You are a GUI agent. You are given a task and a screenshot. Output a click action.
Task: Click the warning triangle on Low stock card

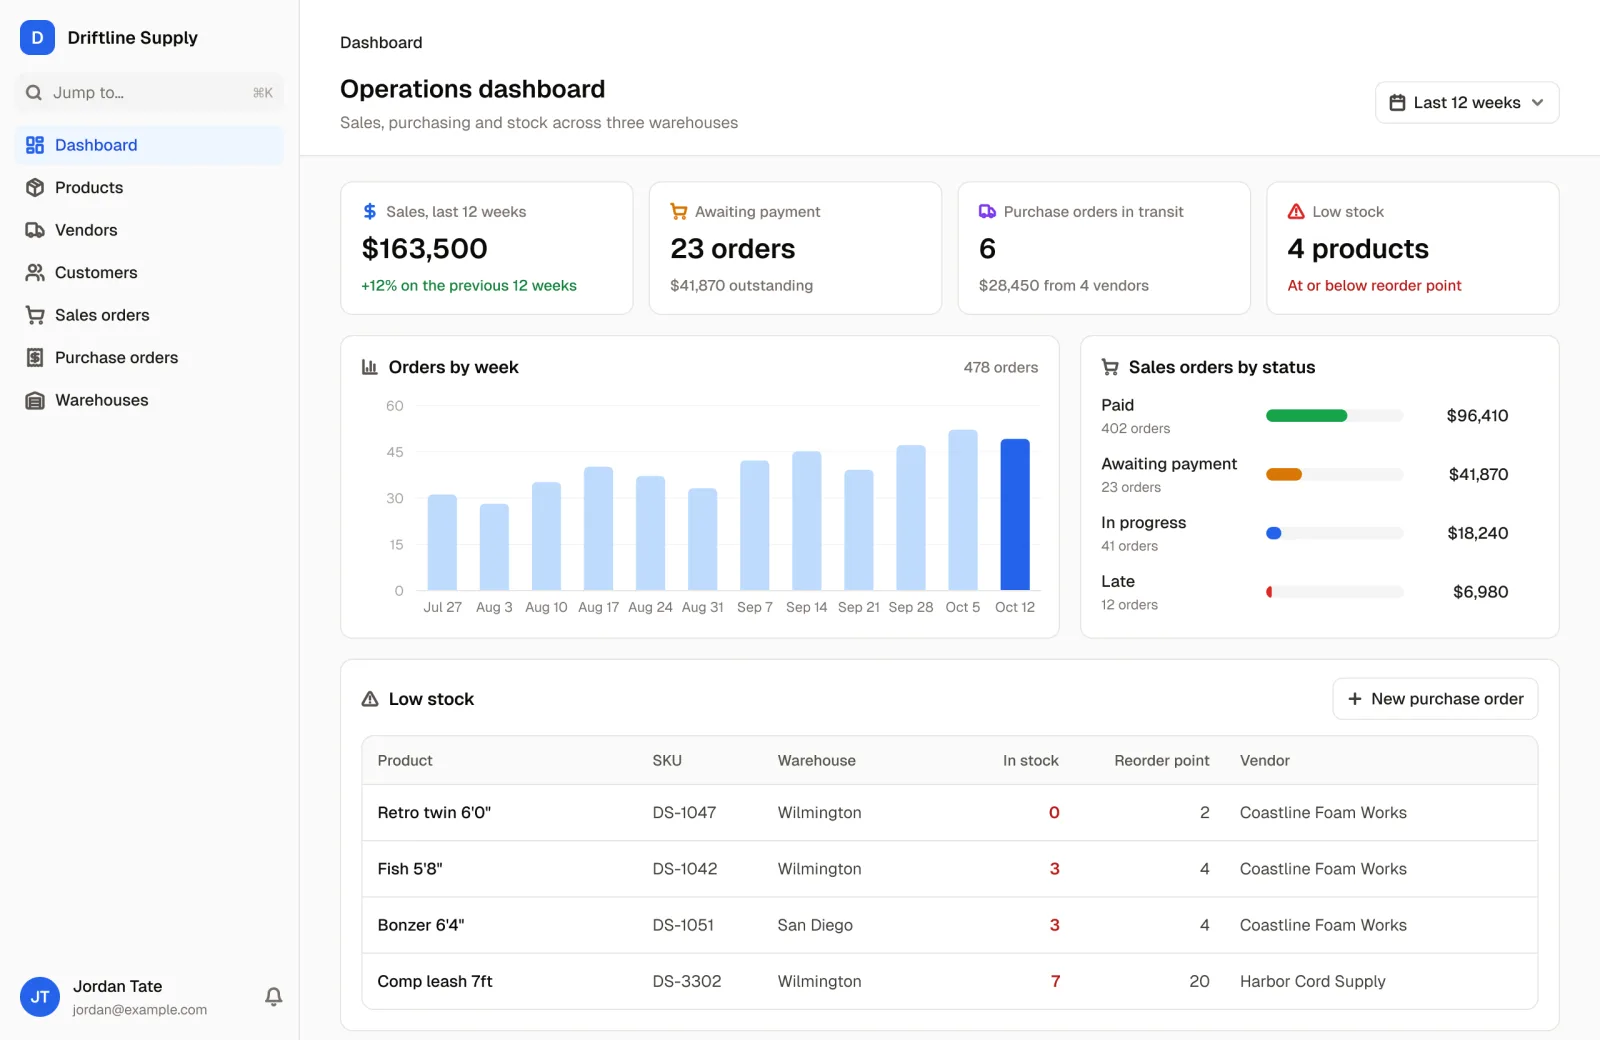[x=1296, y=211]
